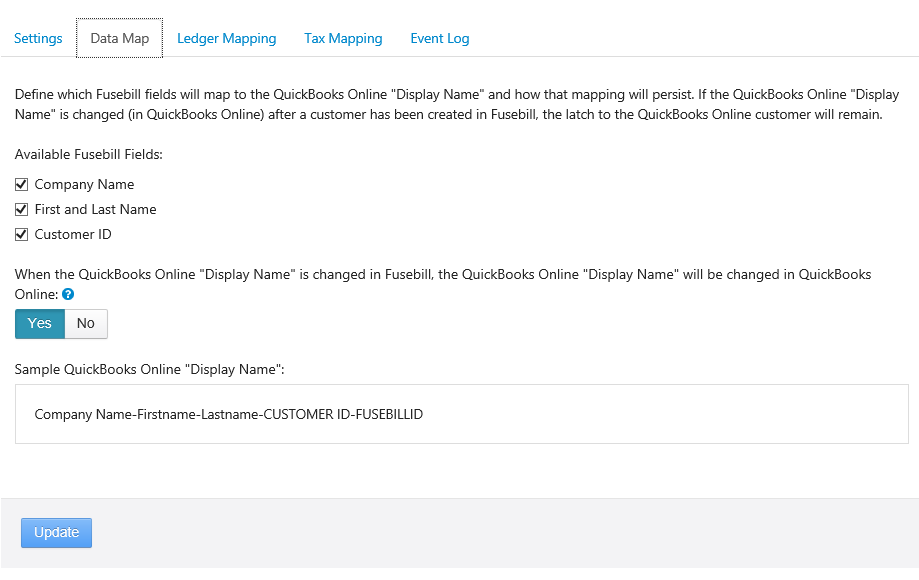Open the Settings tab
Screen dimensions: 919x580
coord(38,39)
